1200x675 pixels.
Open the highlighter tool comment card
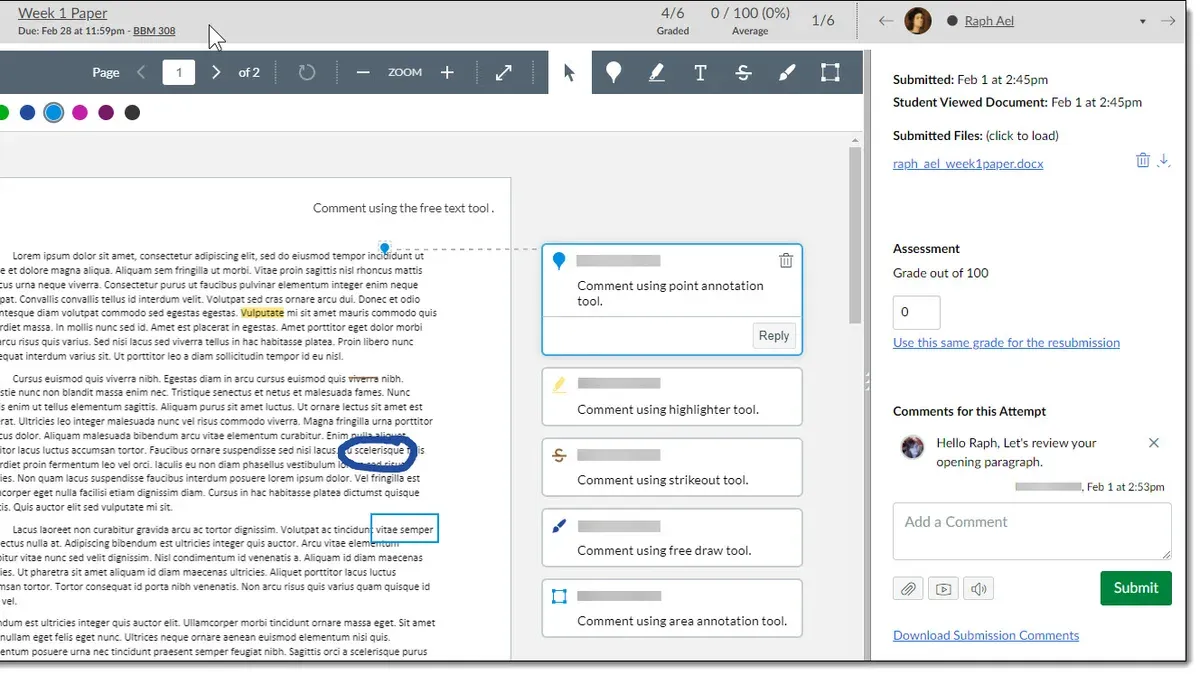(x=672, y=397)
